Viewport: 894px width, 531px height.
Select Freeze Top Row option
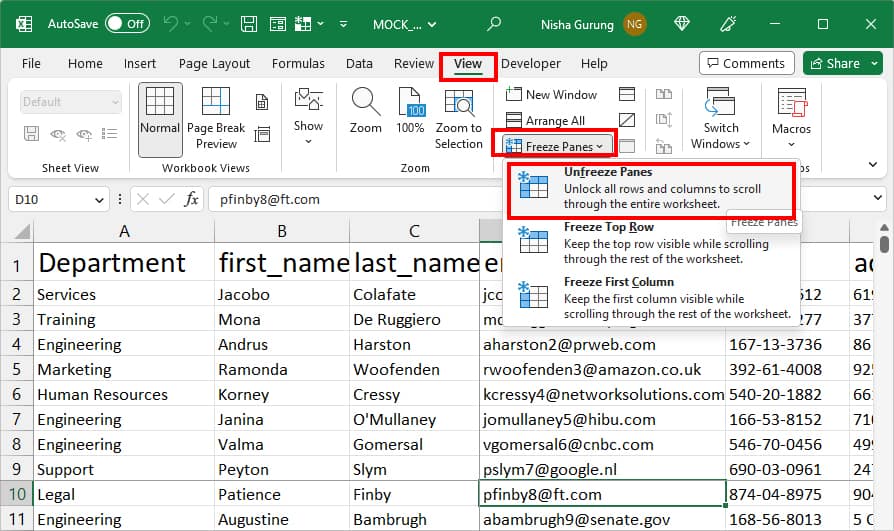[x=651, y=243]
